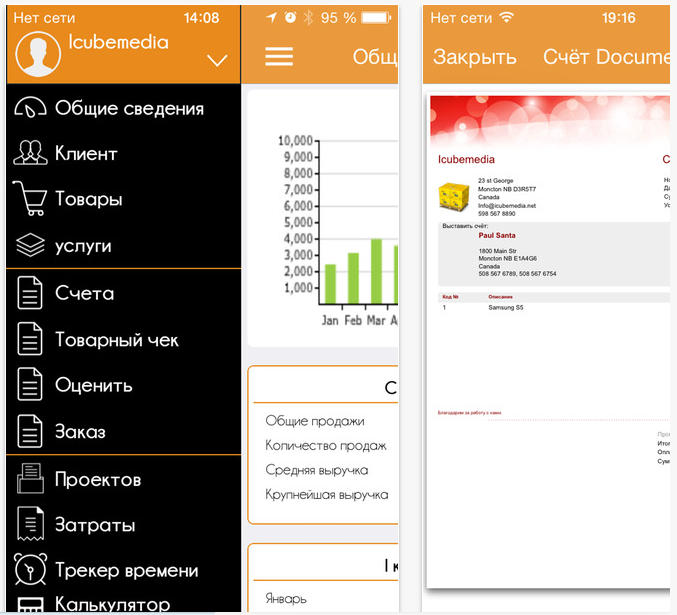Click the услуги layers icon
The width and height of the screenshot is (677, 615).
pyautogui.click(x=31, y=246)
